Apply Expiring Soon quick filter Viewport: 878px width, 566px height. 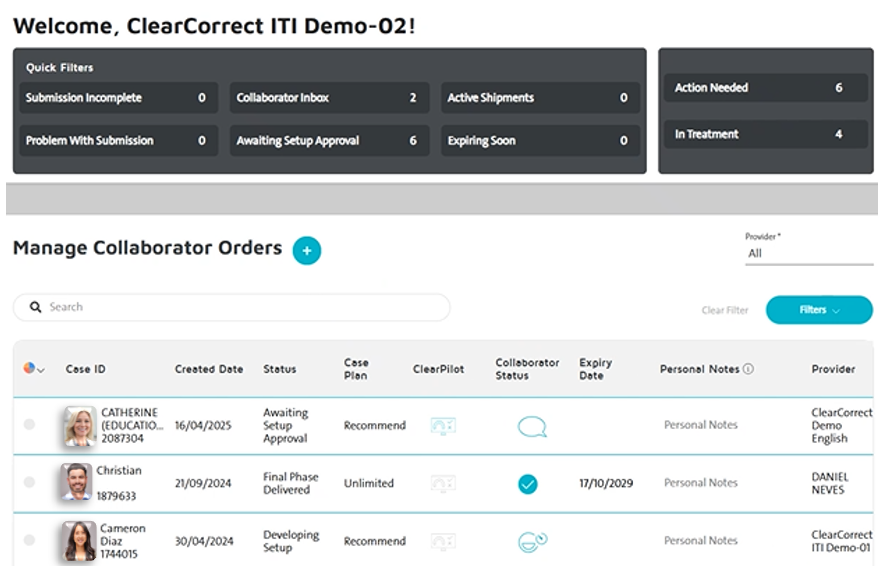pyautogui.click(x=540, y=141)
